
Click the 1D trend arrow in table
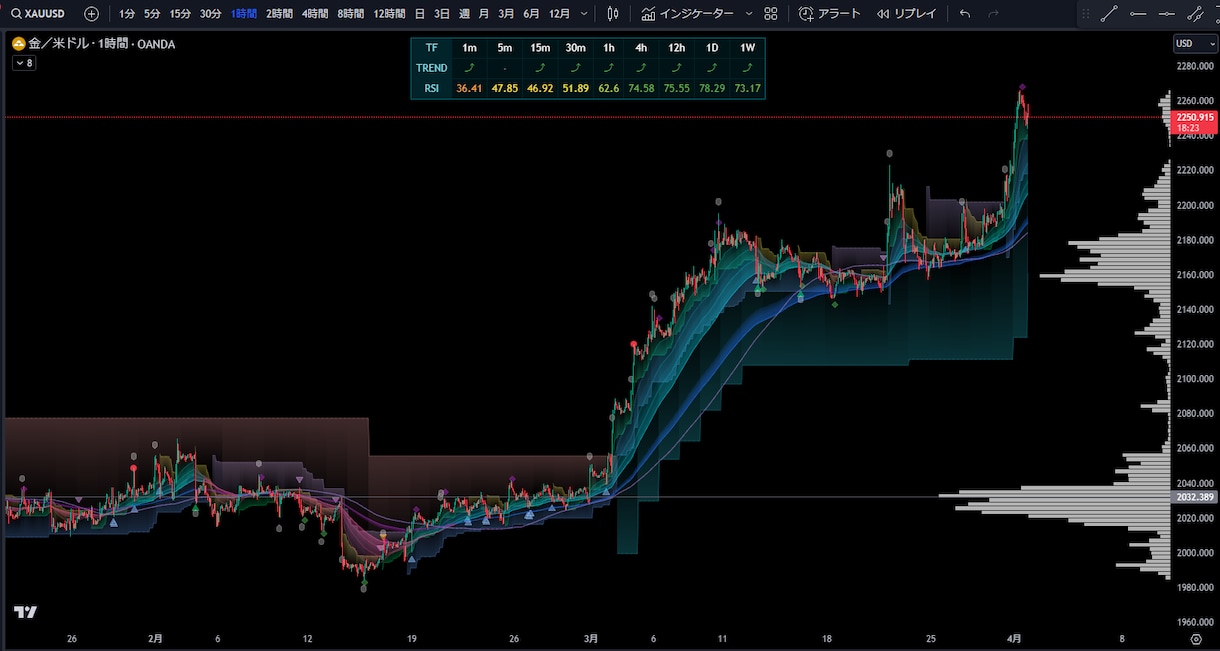click(x=712, y=68)
